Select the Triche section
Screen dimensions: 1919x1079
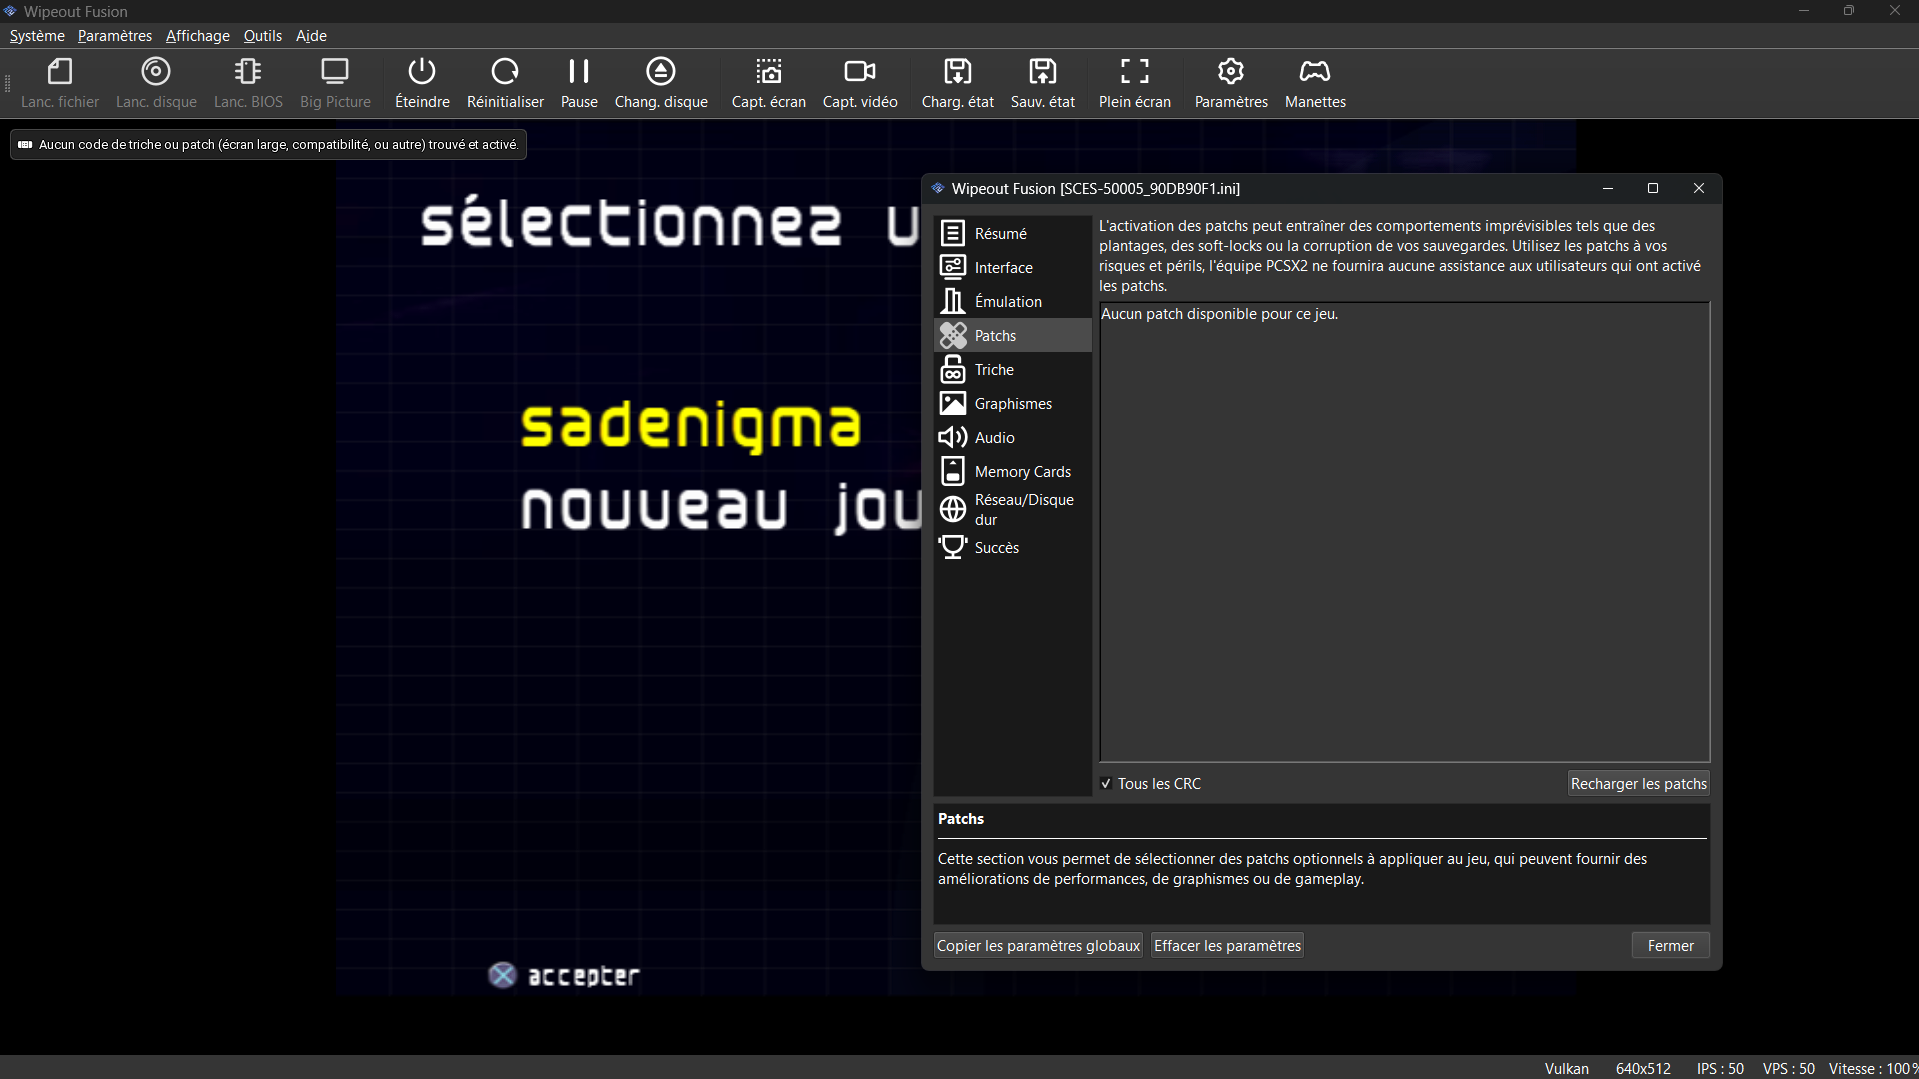(1012, 369)
